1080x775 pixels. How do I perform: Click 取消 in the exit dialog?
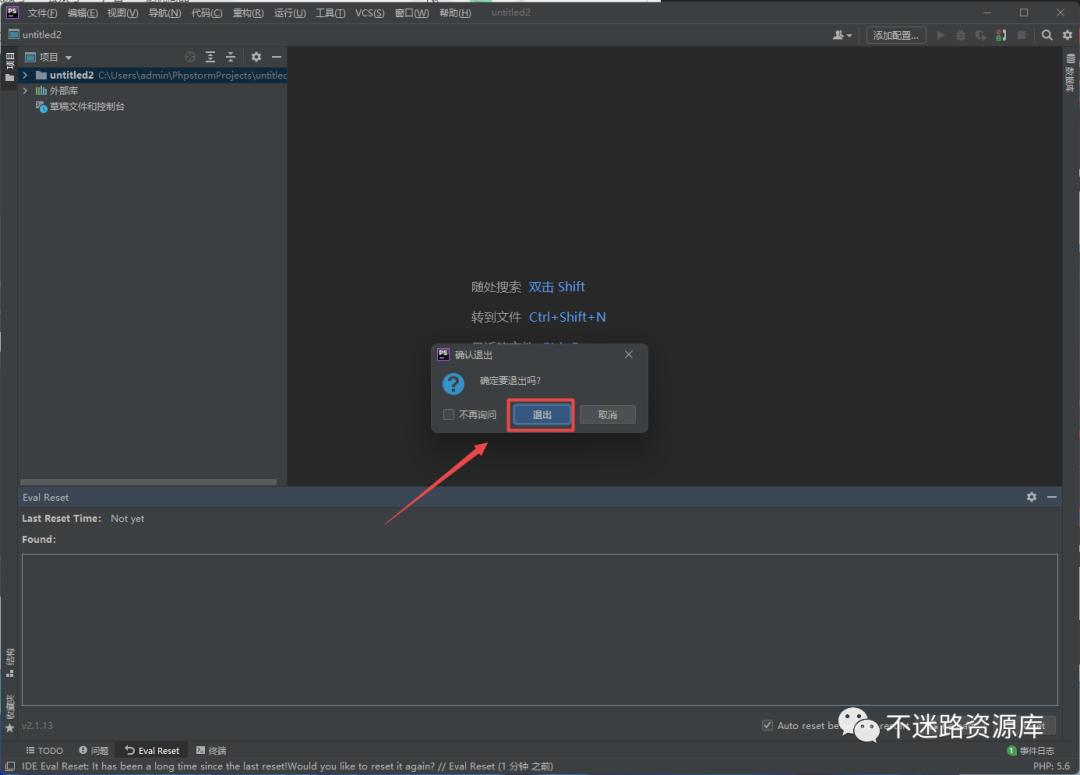(607, 415)
